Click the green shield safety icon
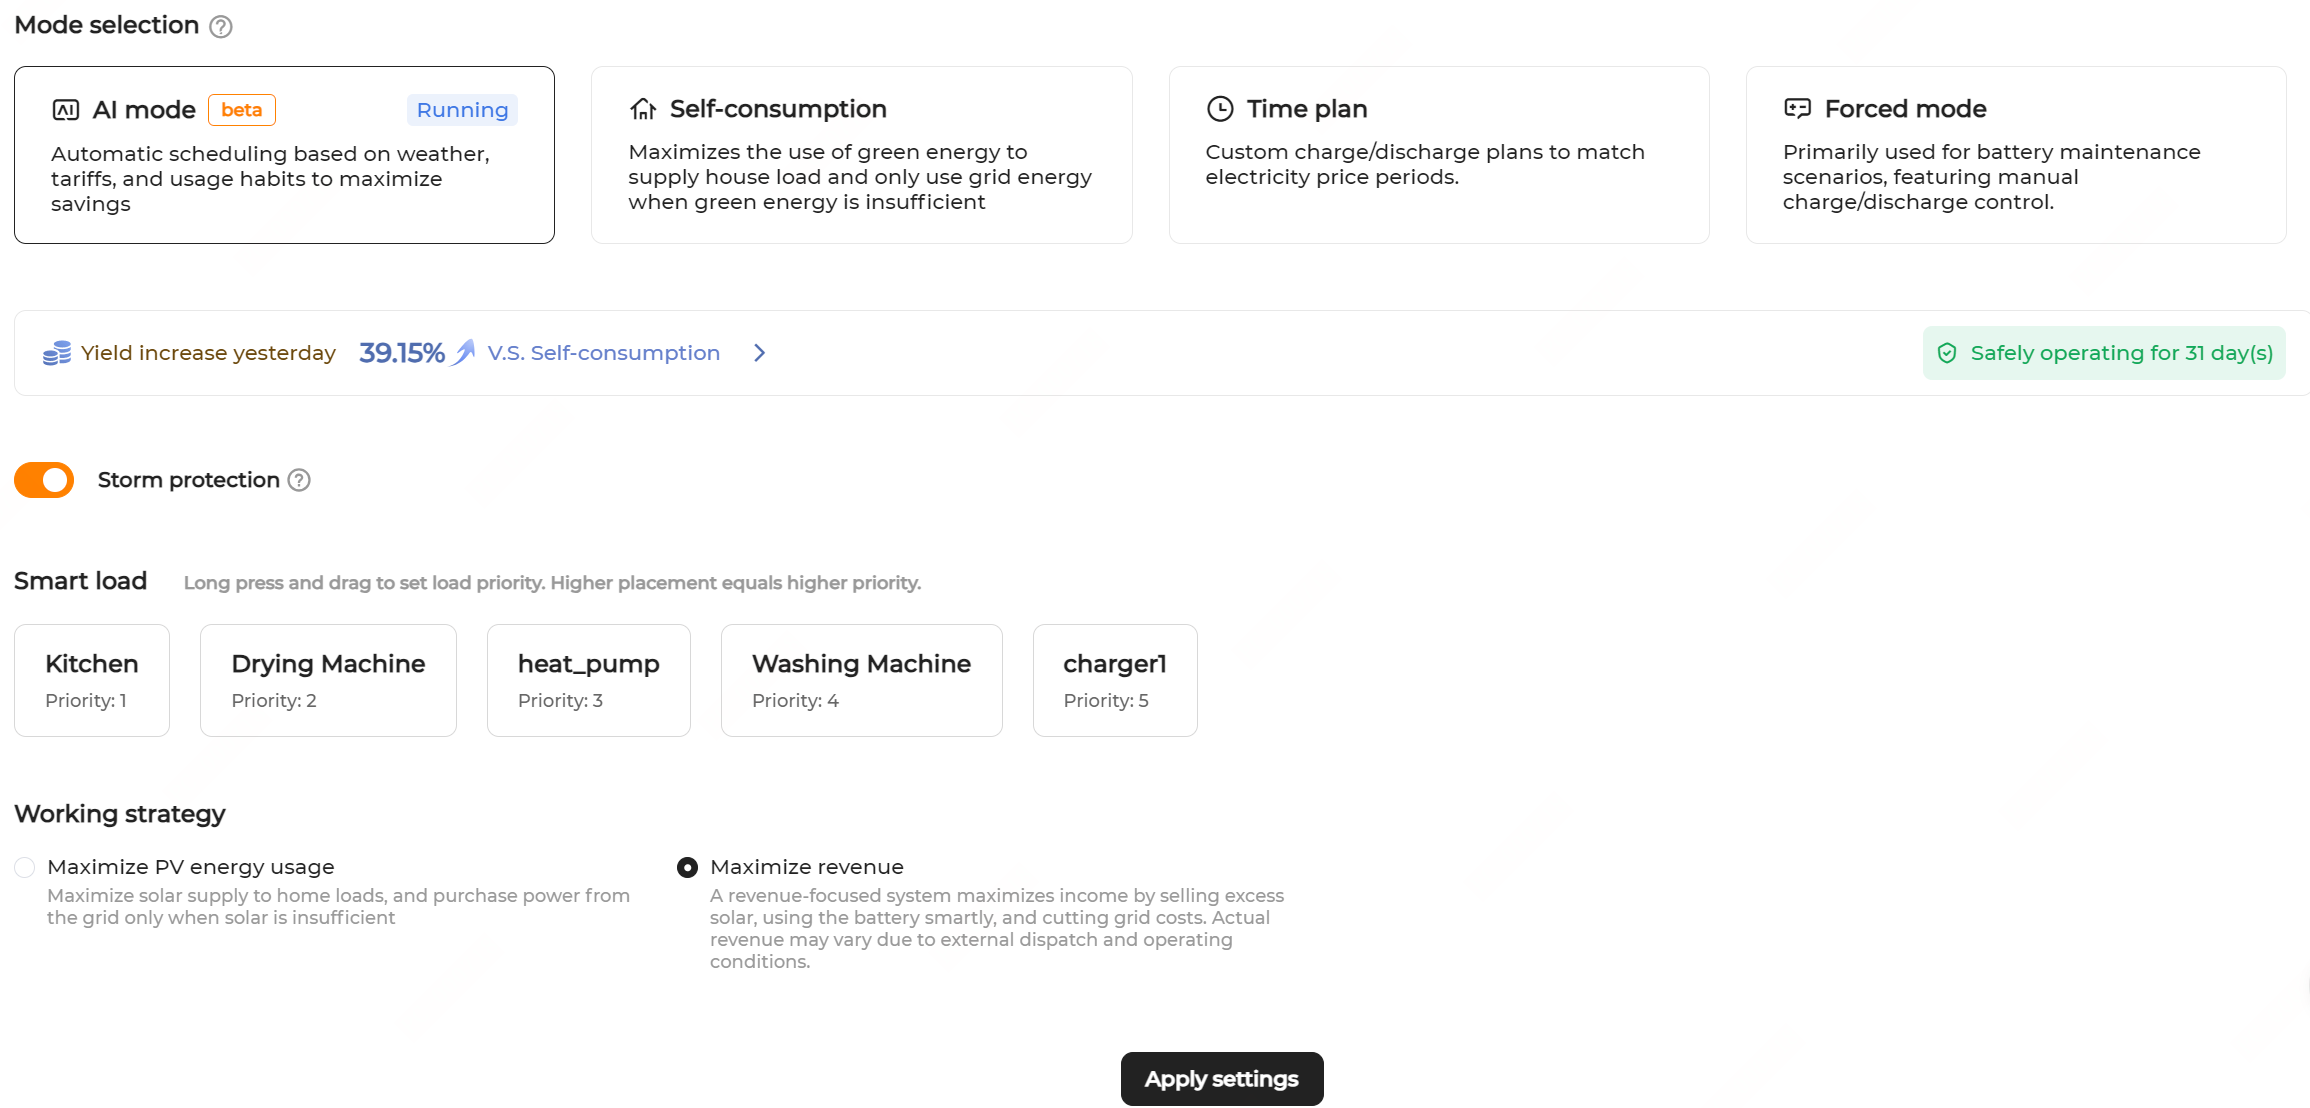Viewport: 2310px width, 1108px height. click(1947, 353)
